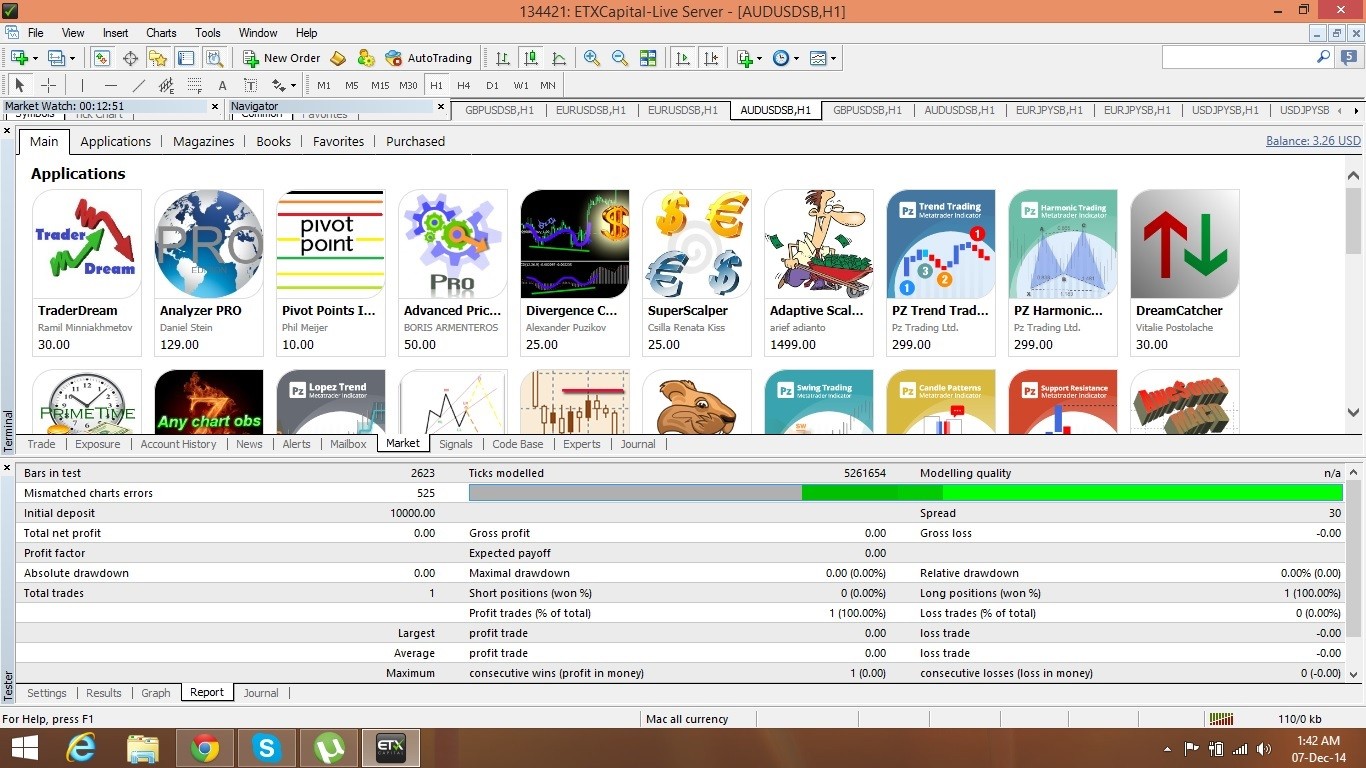The height and width of the screenshot is (768, 1366).
Task: Open MetaEditor via the yellow book icon
Action: pos(338,58)
